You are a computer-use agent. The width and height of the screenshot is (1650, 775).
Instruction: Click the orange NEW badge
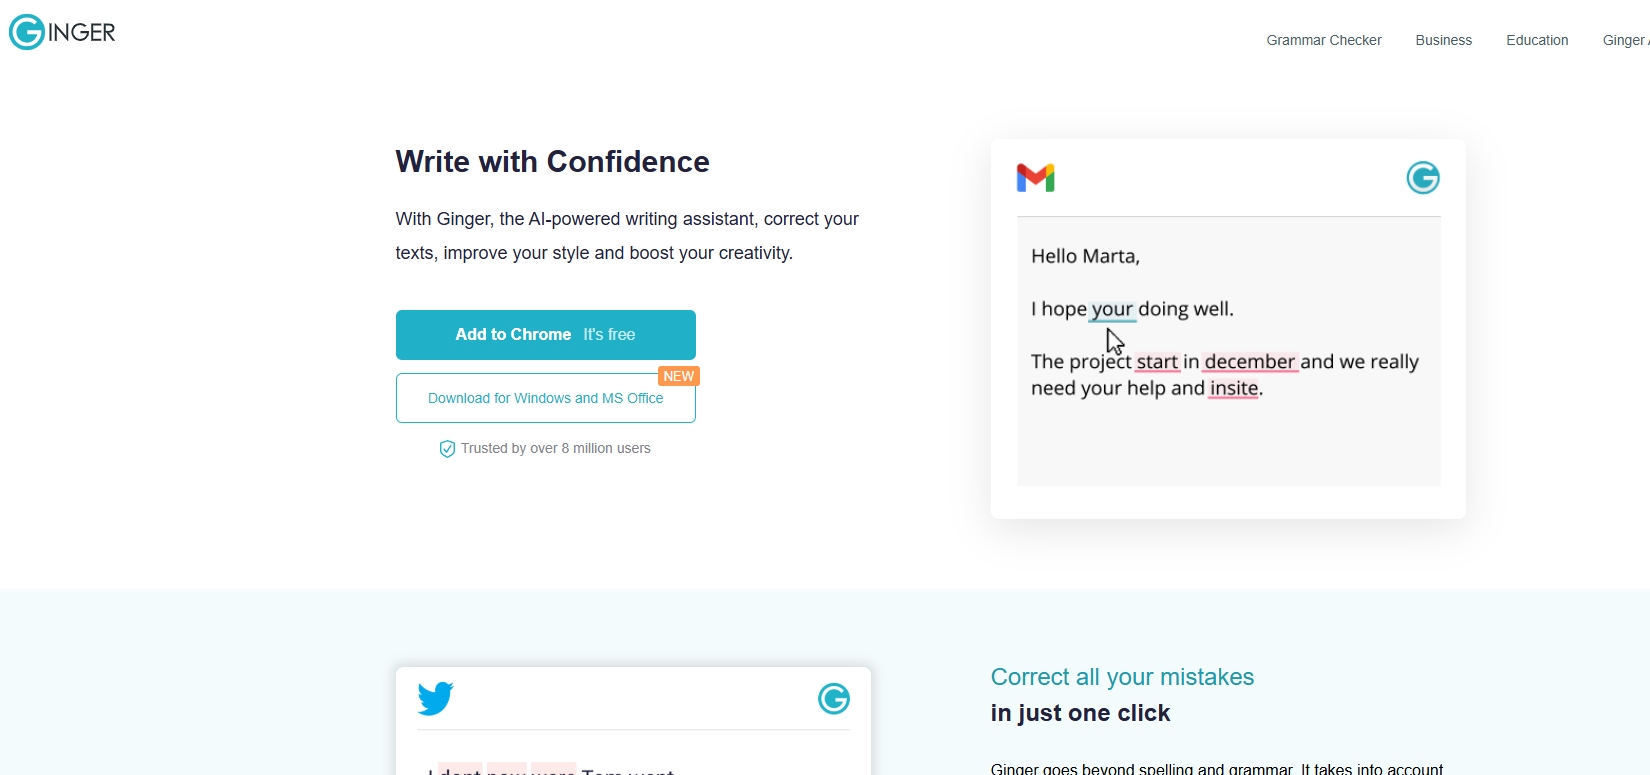point(678,376)
